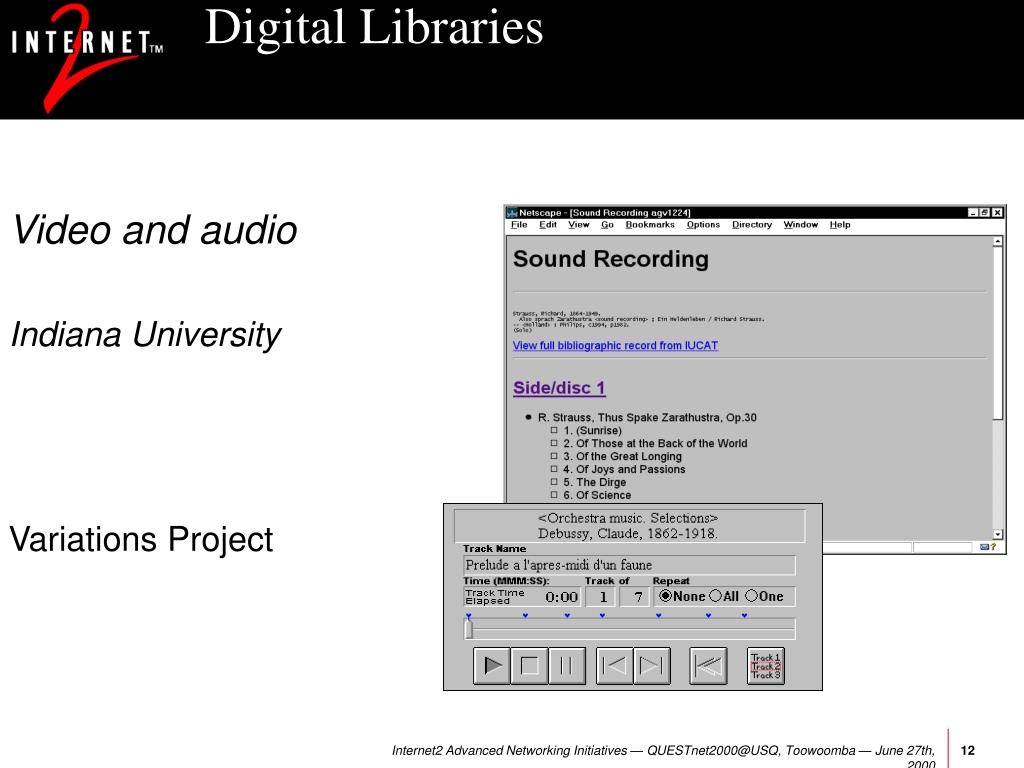Click the current track number 1 box

pyautogui.click(x=603, y=597)
